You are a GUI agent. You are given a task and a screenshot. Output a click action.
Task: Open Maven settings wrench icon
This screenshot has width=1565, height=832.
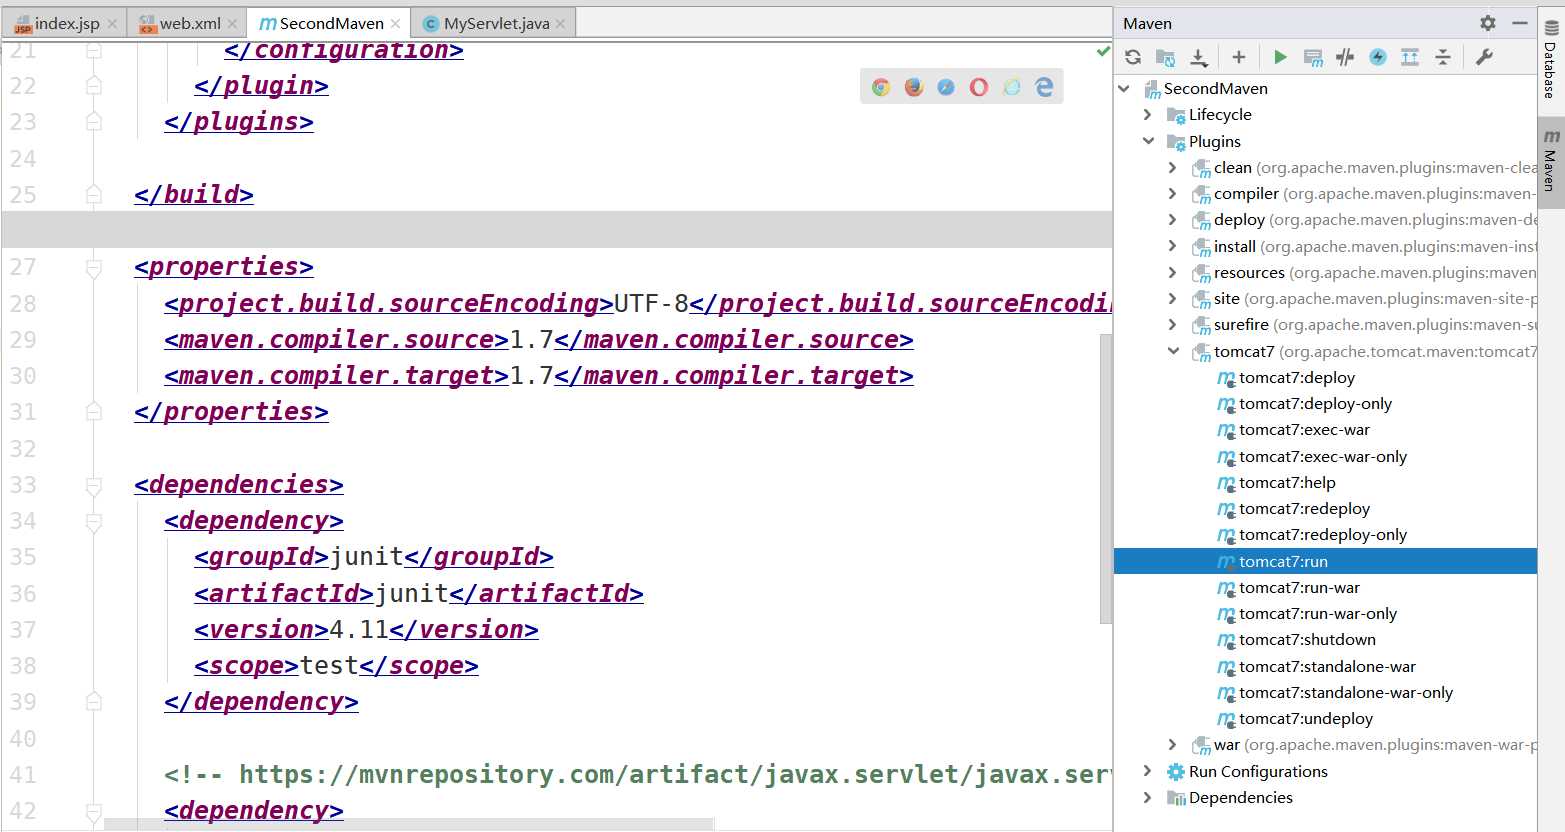click(1484, 57)
